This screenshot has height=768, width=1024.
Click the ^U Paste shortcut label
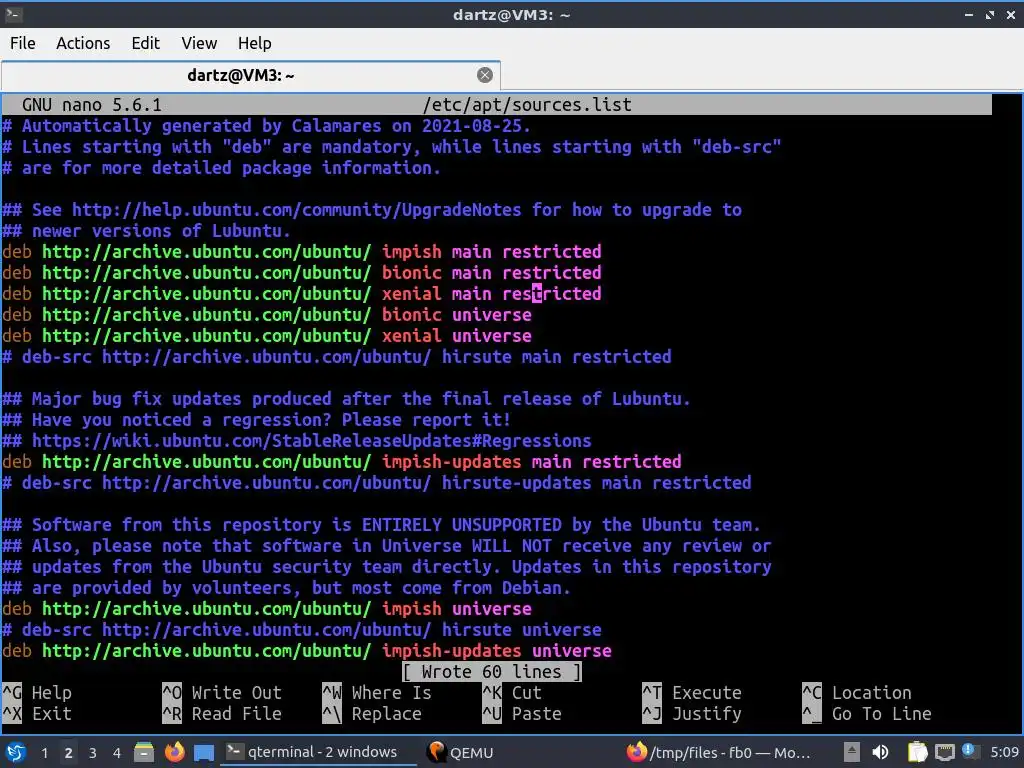pyautogui.click(x=522, y=713)
